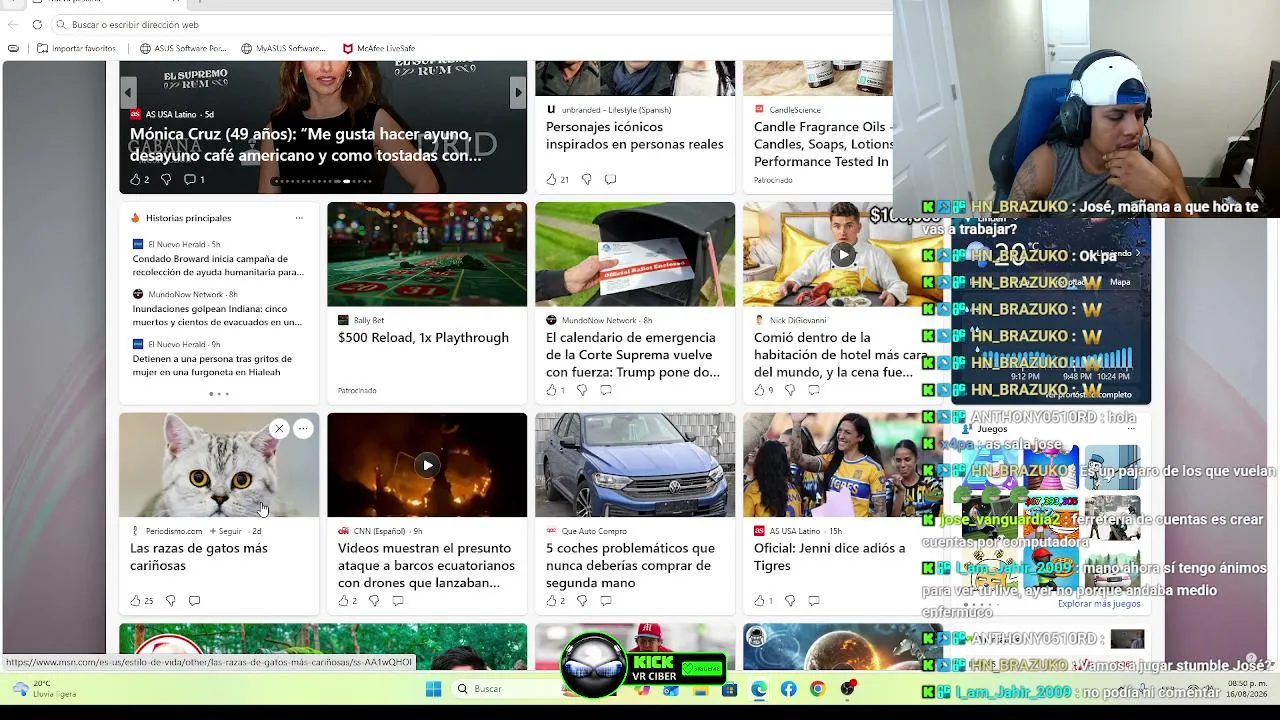Image resolution: width=1280 pixels, height=720 pixels.
Task: Dislike the 5 coches problemáticos article
Action: coord(582,601)
